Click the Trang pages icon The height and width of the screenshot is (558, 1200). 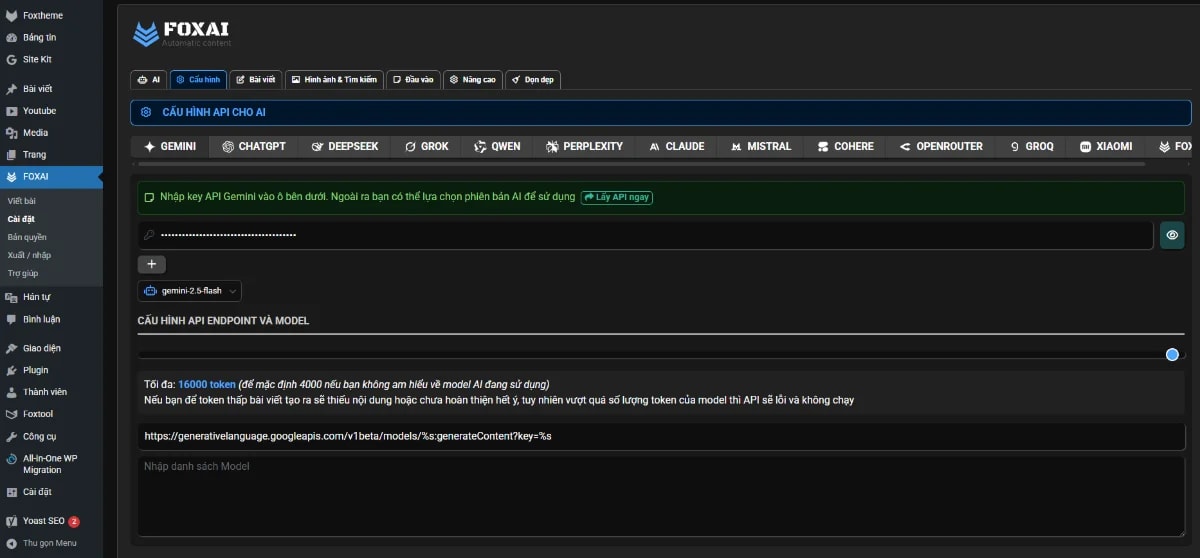point(12,155)
